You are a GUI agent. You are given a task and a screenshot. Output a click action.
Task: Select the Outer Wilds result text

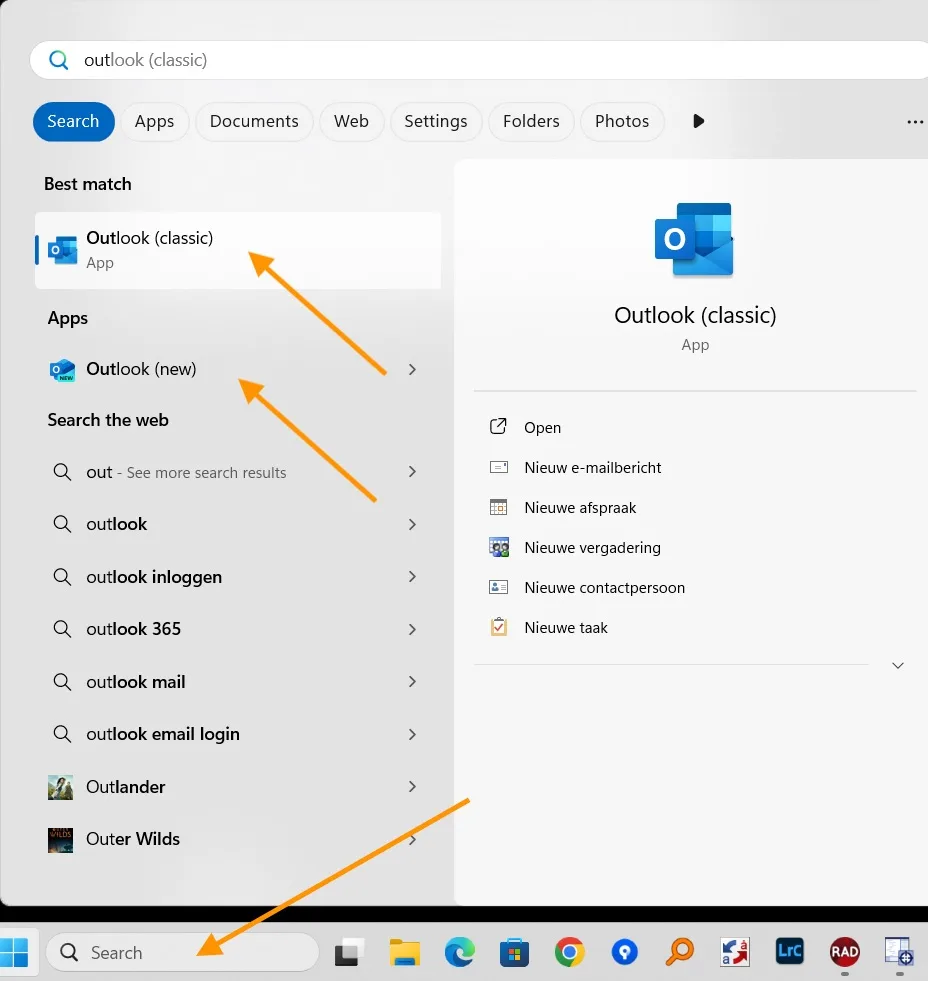point(133,839)
